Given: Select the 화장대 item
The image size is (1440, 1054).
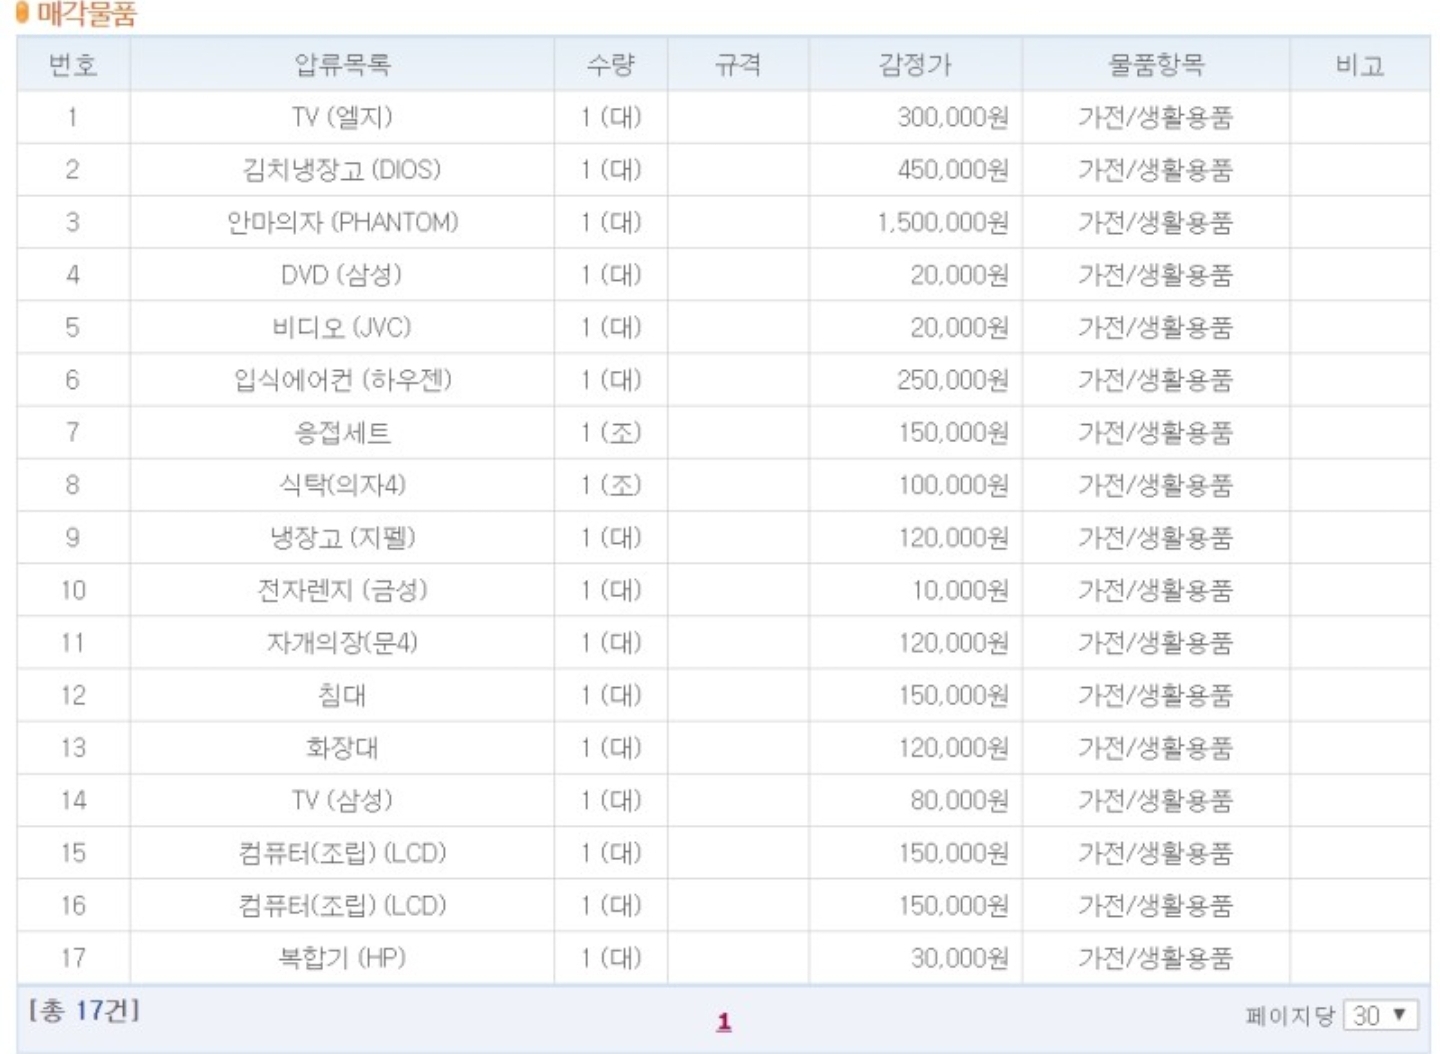Looking at the screenshot, I should 342,747.
